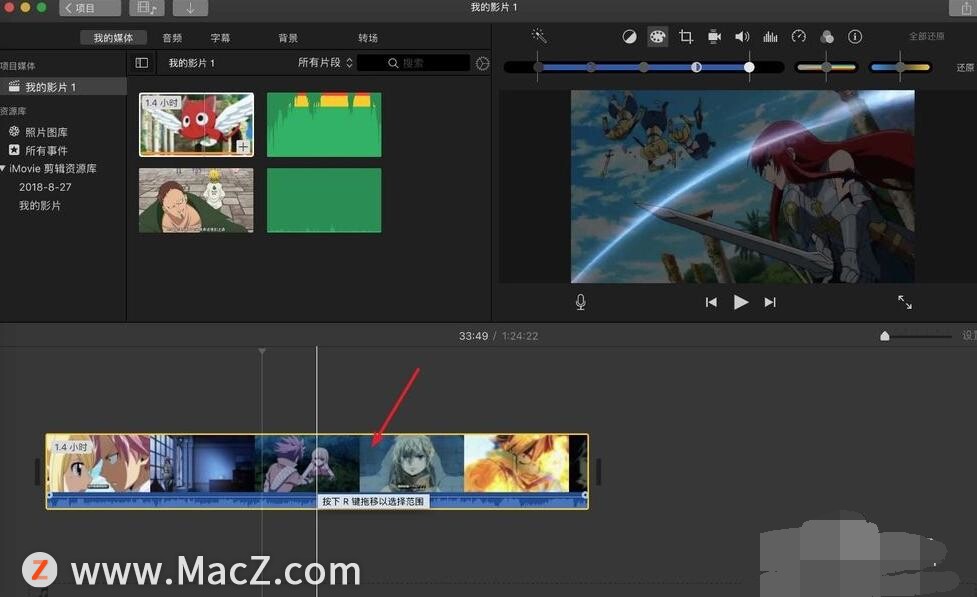Collapse the iMovie 剪辑资源库 library

(3, 168)
